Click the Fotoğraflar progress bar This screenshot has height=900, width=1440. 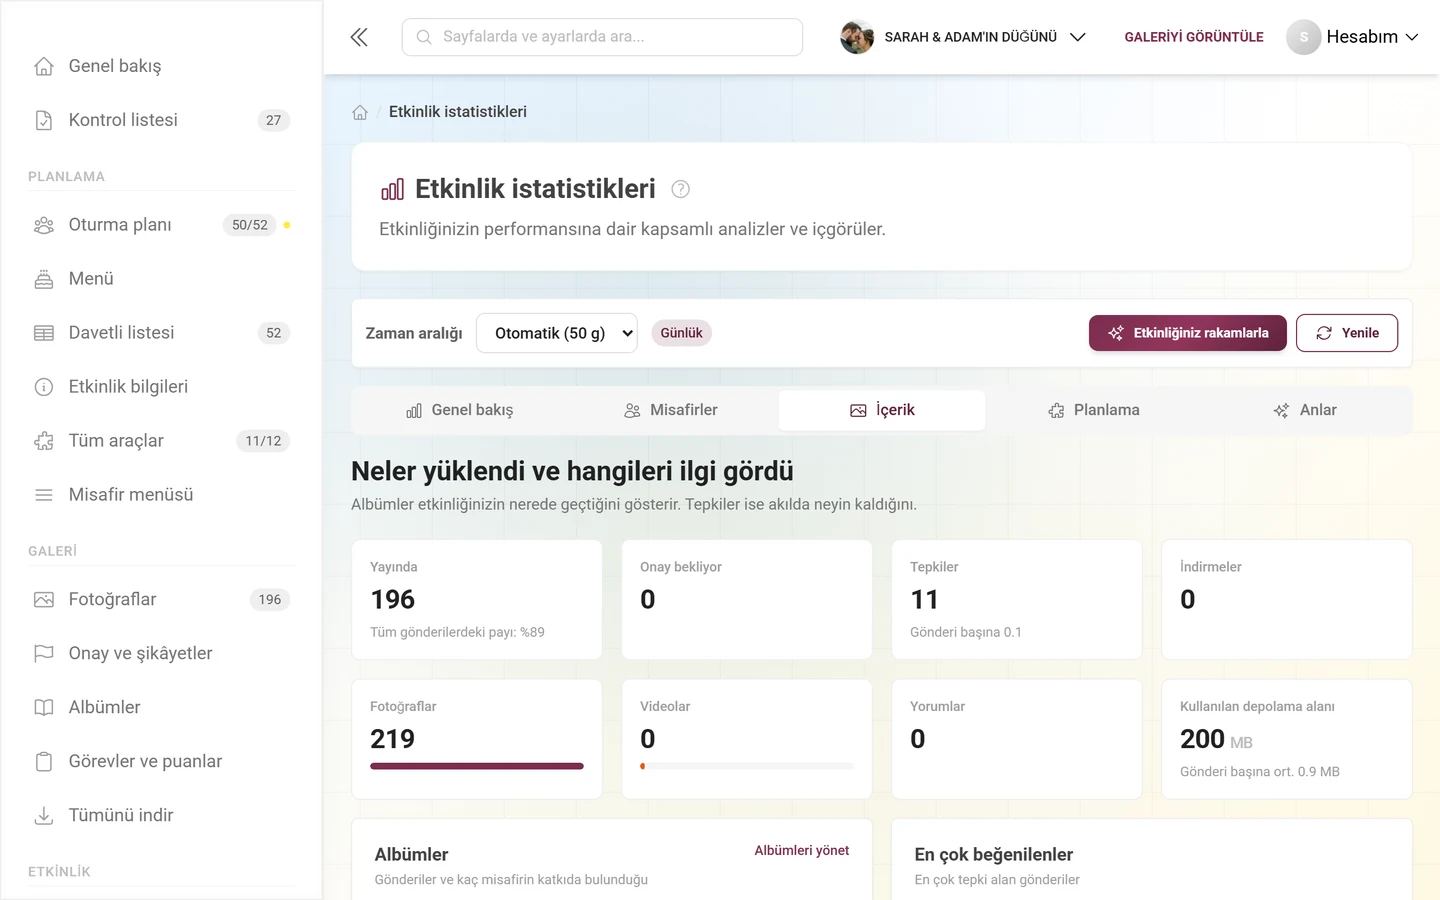[x=477, y=766]
